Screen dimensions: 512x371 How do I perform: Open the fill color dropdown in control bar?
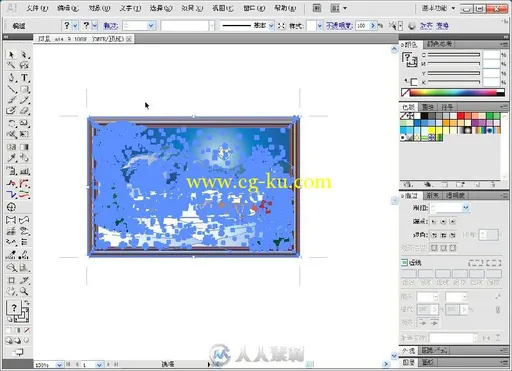[x=75, y=25]
